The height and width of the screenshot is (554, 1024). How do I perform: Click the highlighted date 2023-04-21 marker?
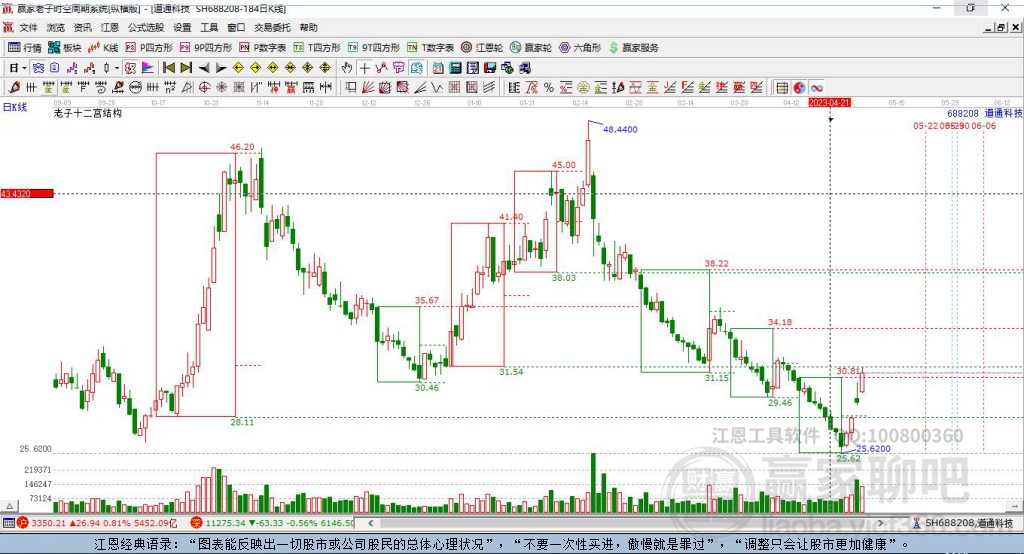(x=829, y=103)
